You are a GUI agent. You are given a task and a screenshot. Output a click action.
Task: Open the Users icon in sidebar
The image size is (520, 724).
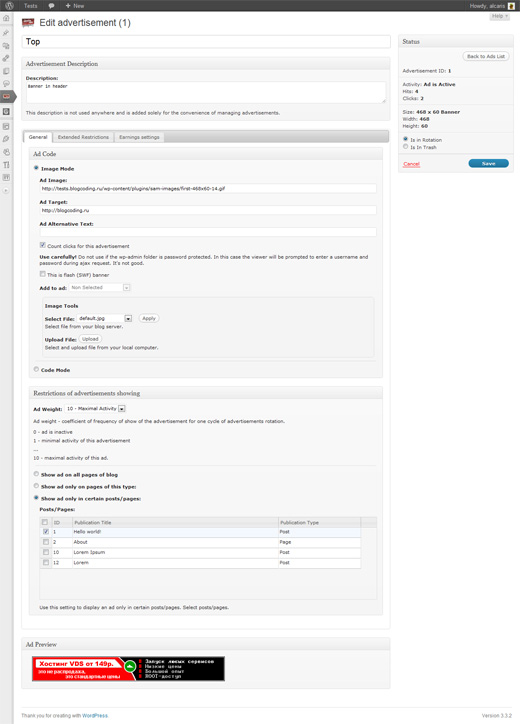coord(6,152)
